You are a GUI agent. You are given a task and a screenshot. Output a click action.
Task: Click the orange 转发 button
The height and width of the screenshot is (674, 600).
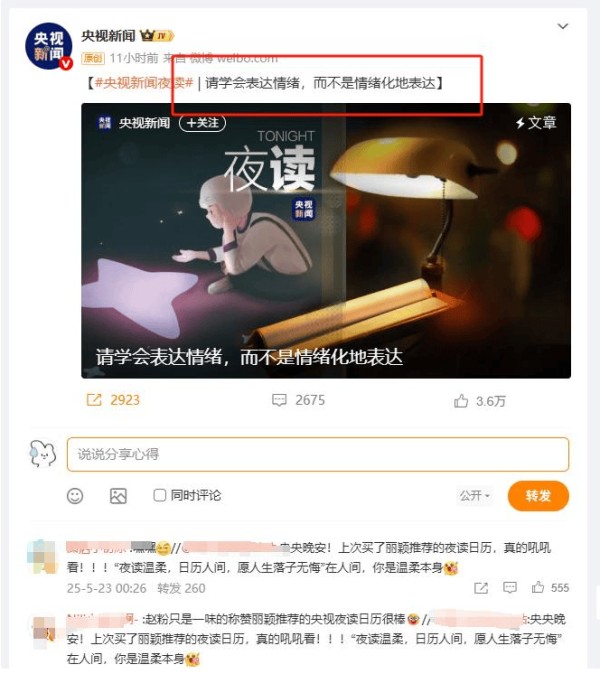[538, 496]
